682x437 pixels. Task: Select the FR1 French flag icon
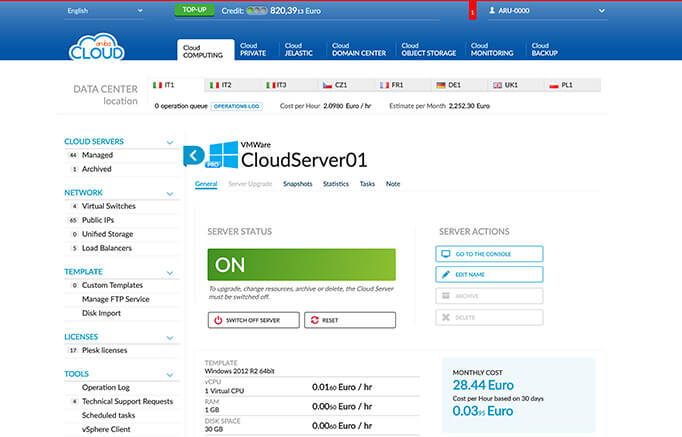384,85
